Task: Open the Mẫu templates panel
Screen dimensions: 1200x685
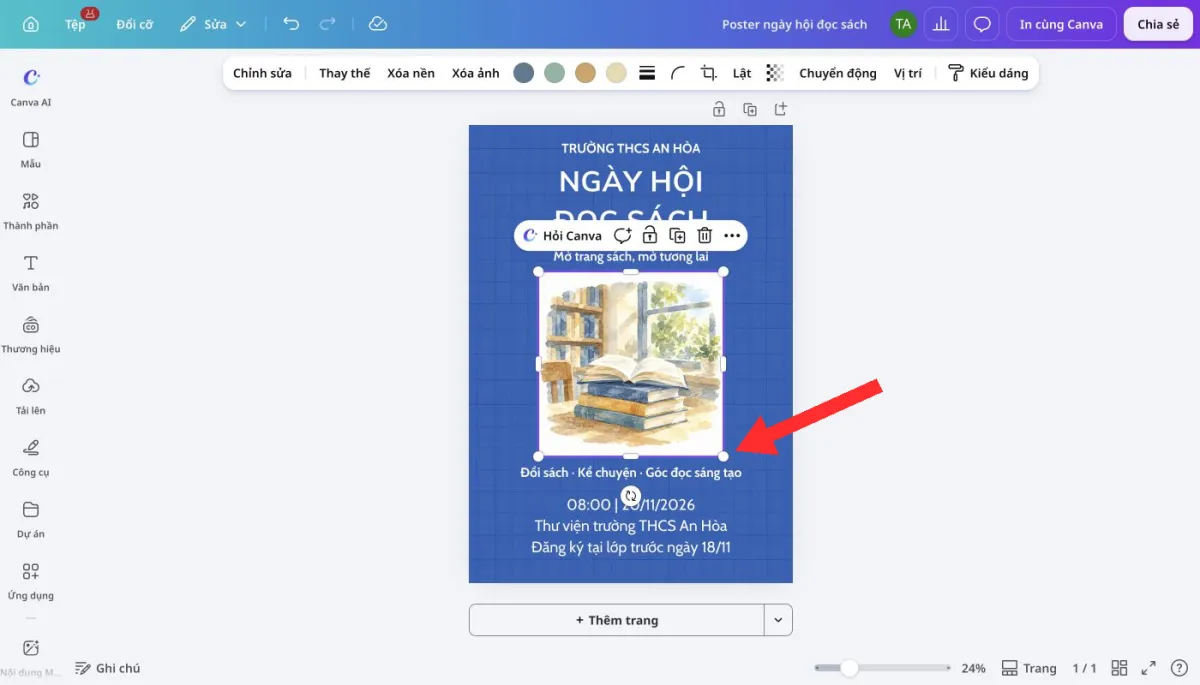Action: coord(31,148)
